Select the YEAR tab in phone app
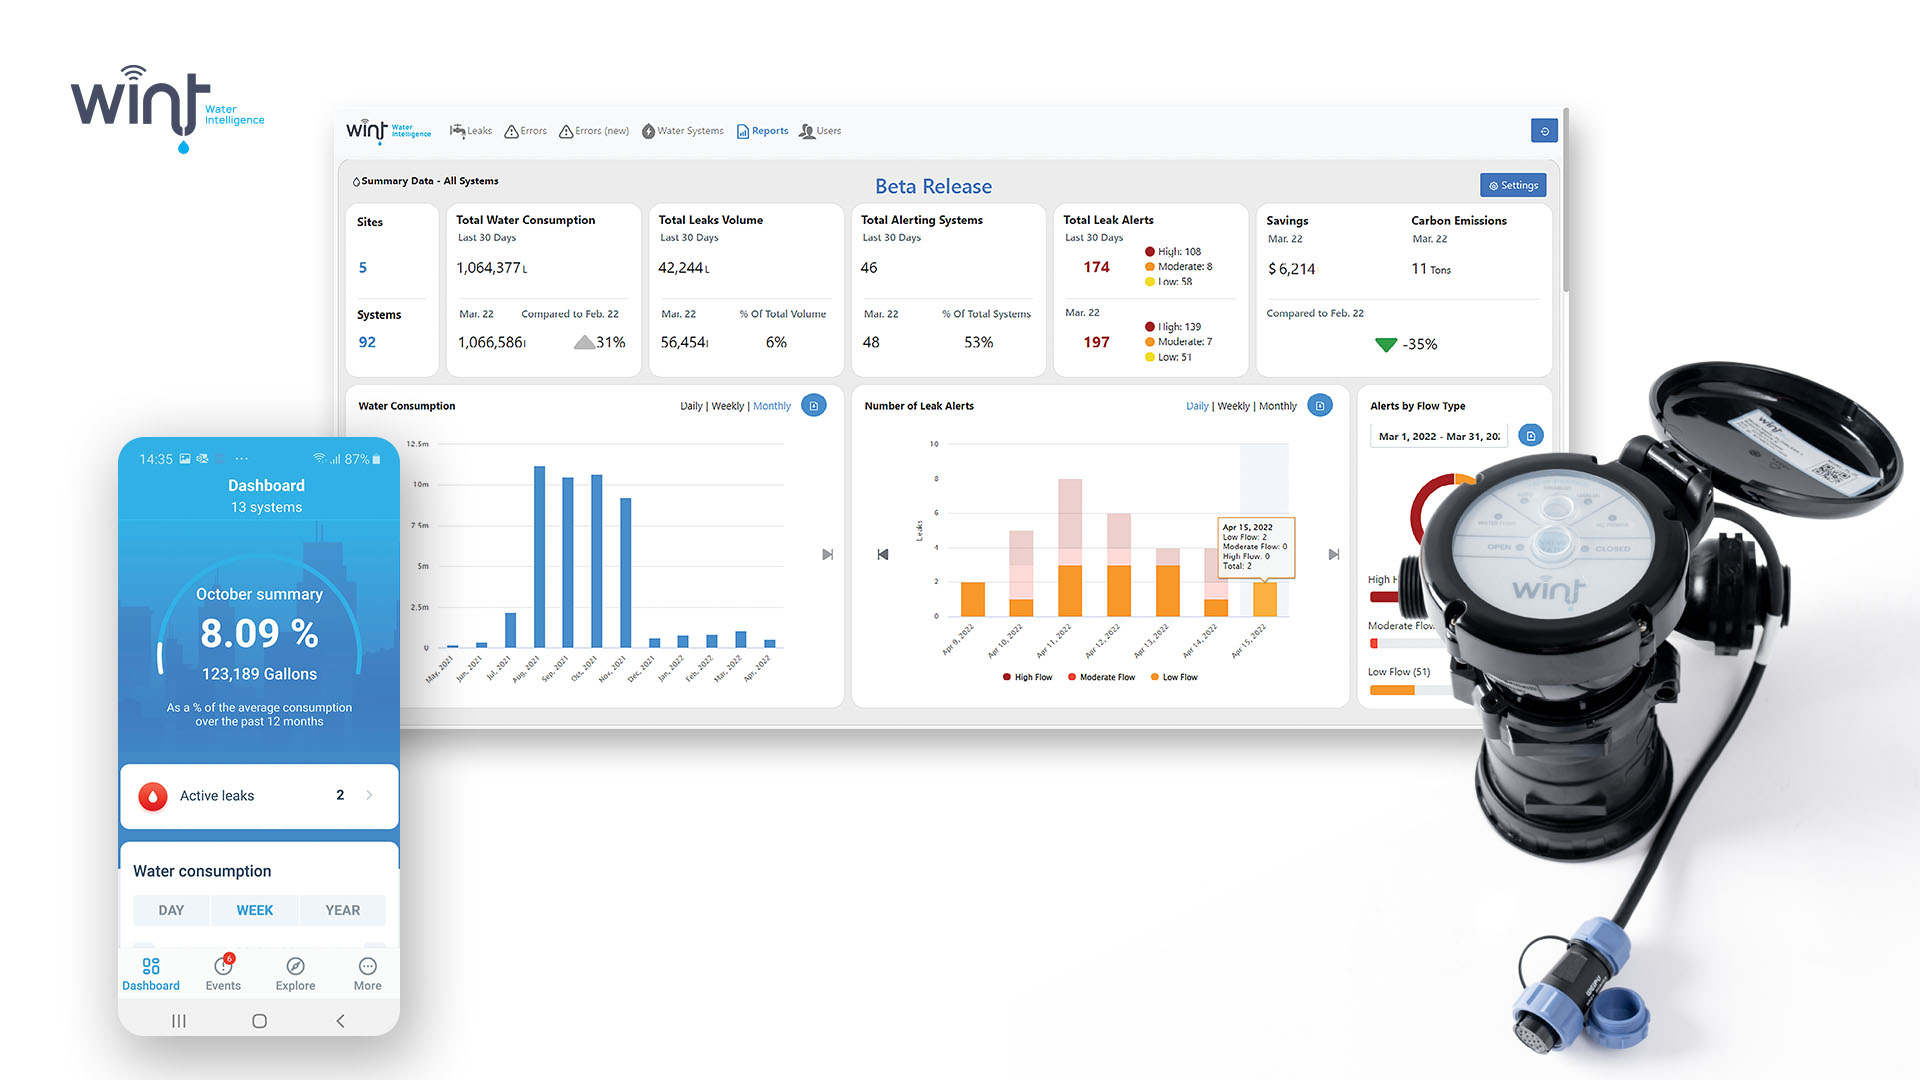This screenshot has height=1080, width=1920. (x=342, y=910)
